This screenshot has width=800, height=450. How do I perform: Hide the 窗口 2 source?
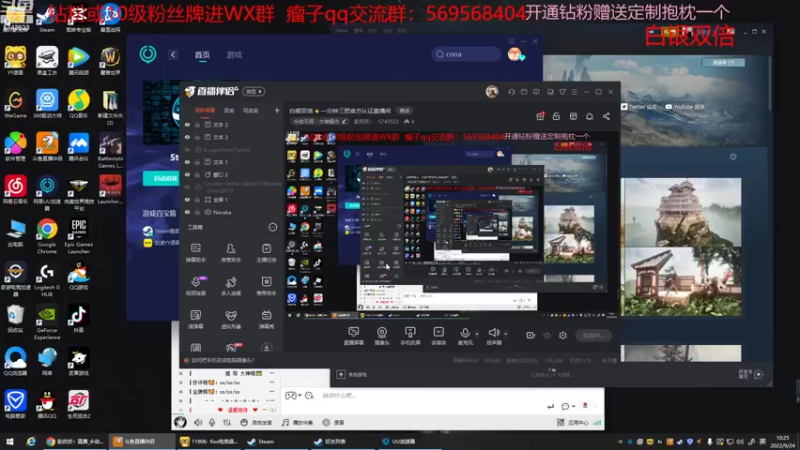coord(187,174)
